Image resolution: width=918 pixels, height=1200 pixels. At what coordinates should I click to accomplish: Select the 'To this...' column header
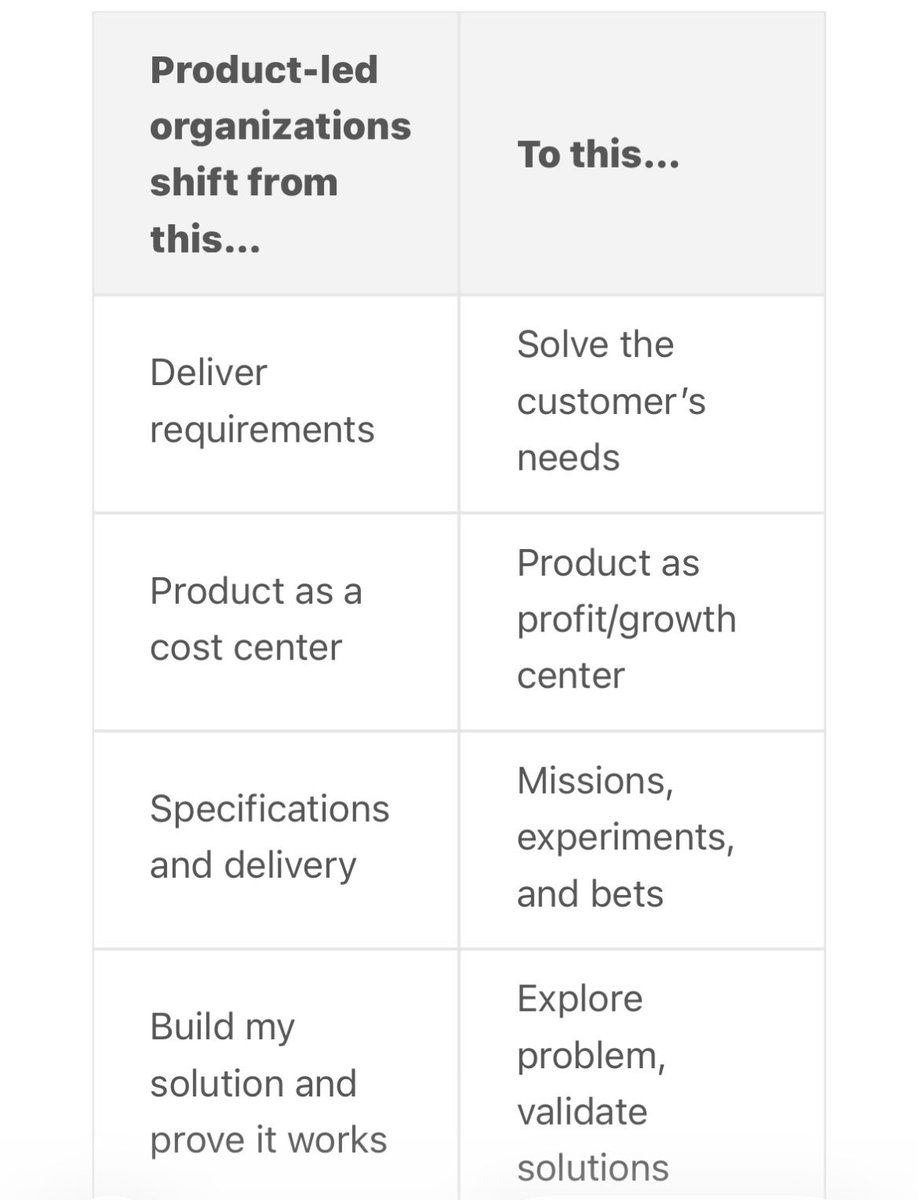(x=642, y=154)
